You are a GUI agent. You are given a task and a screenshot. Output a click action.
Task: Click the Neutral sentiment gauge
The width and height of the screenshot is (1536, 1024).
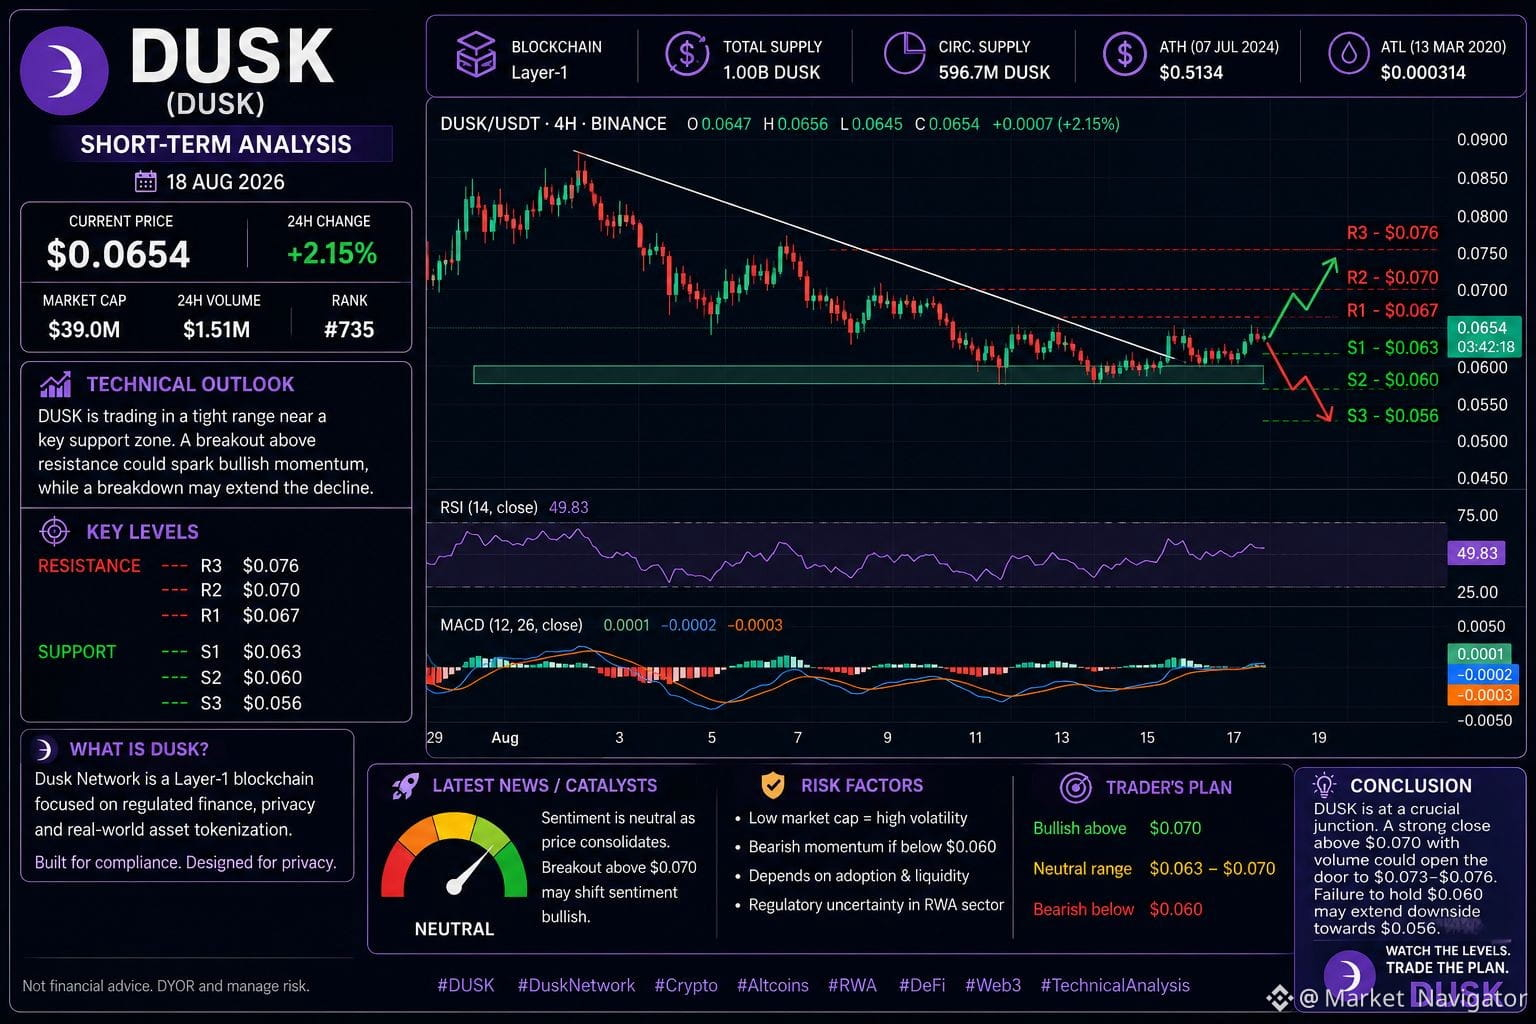pos(454,856)
